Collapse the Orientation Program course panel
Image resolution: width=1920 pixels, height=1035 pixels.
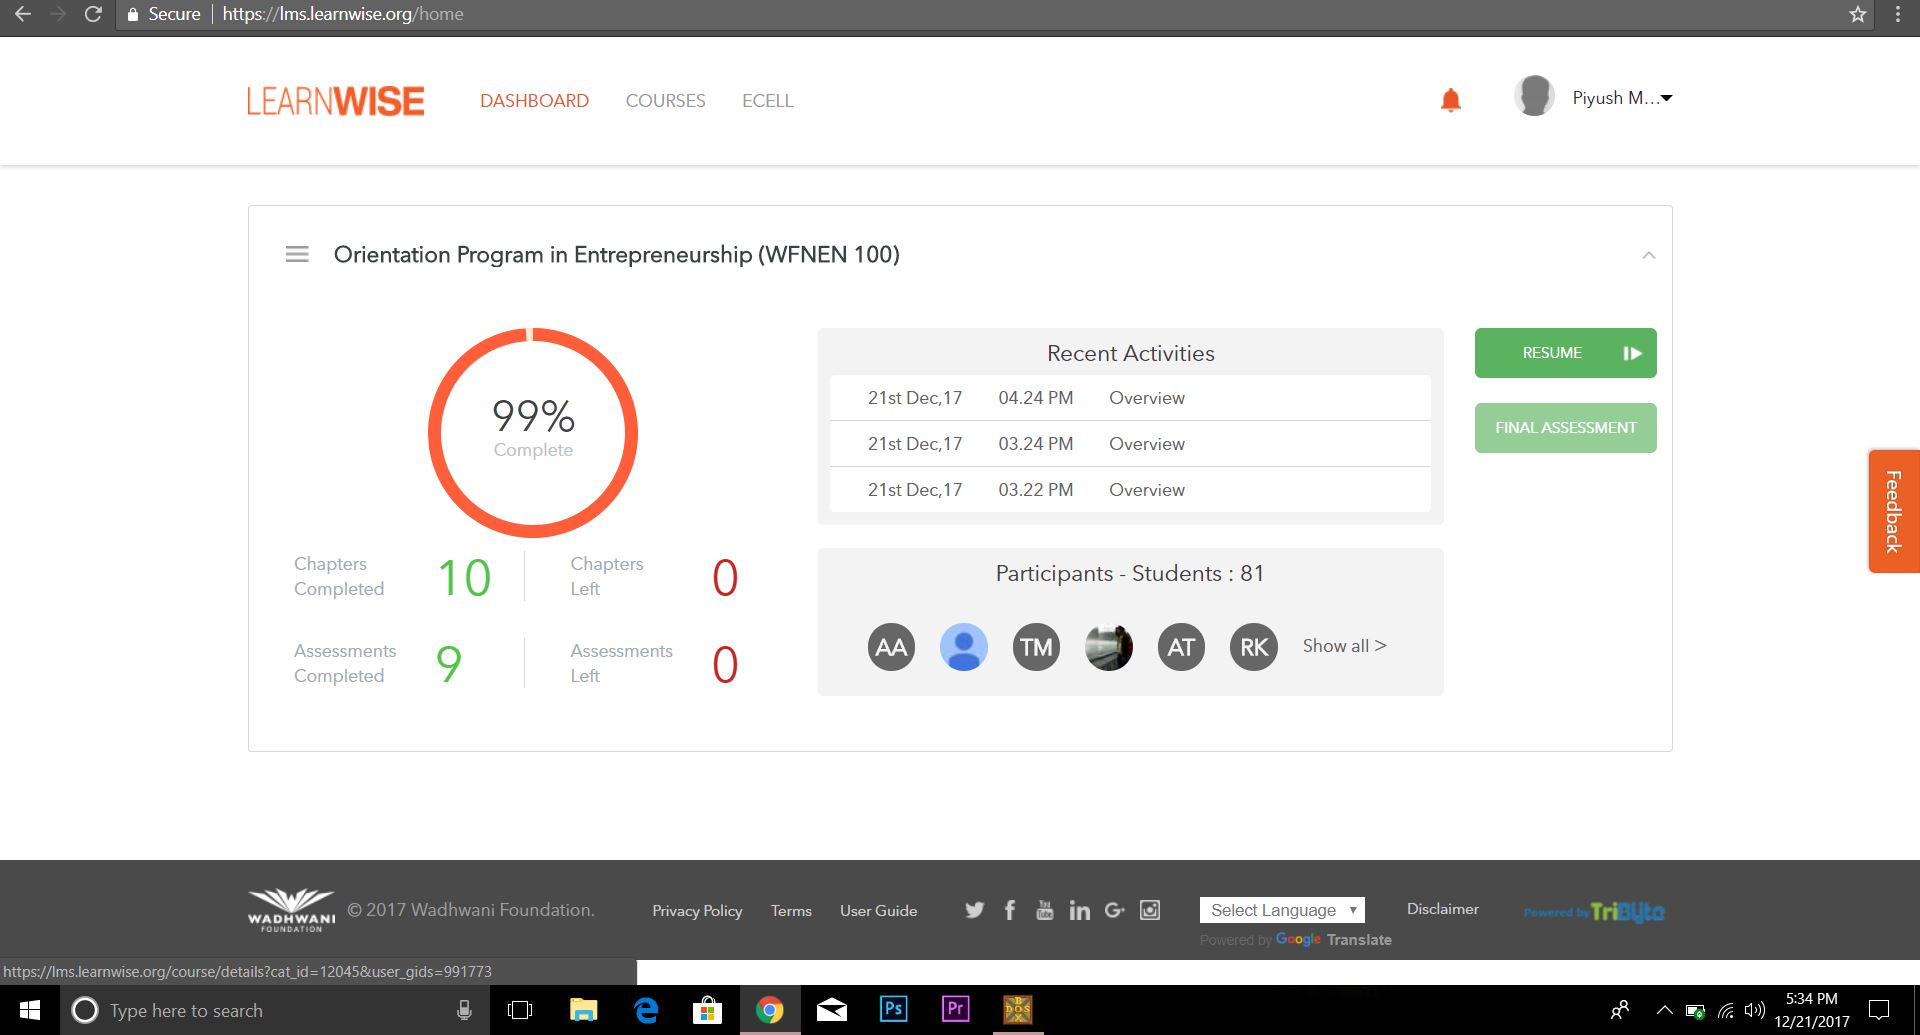pos(1649,255)
